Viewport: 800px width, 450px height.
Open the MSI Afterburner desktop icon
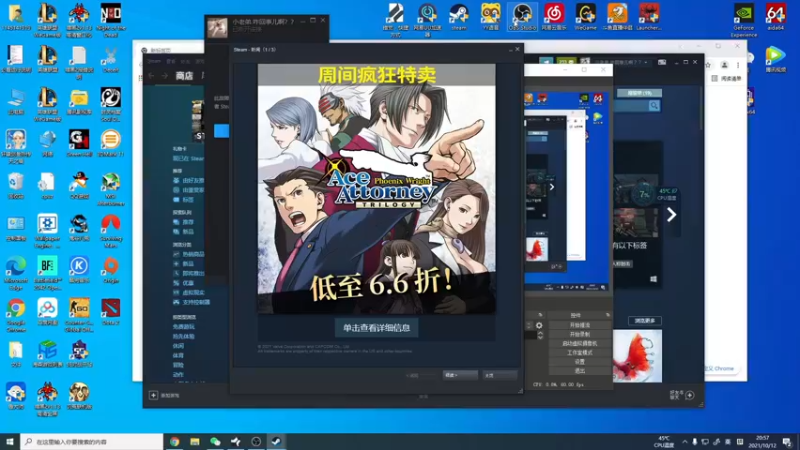(111, 189)
